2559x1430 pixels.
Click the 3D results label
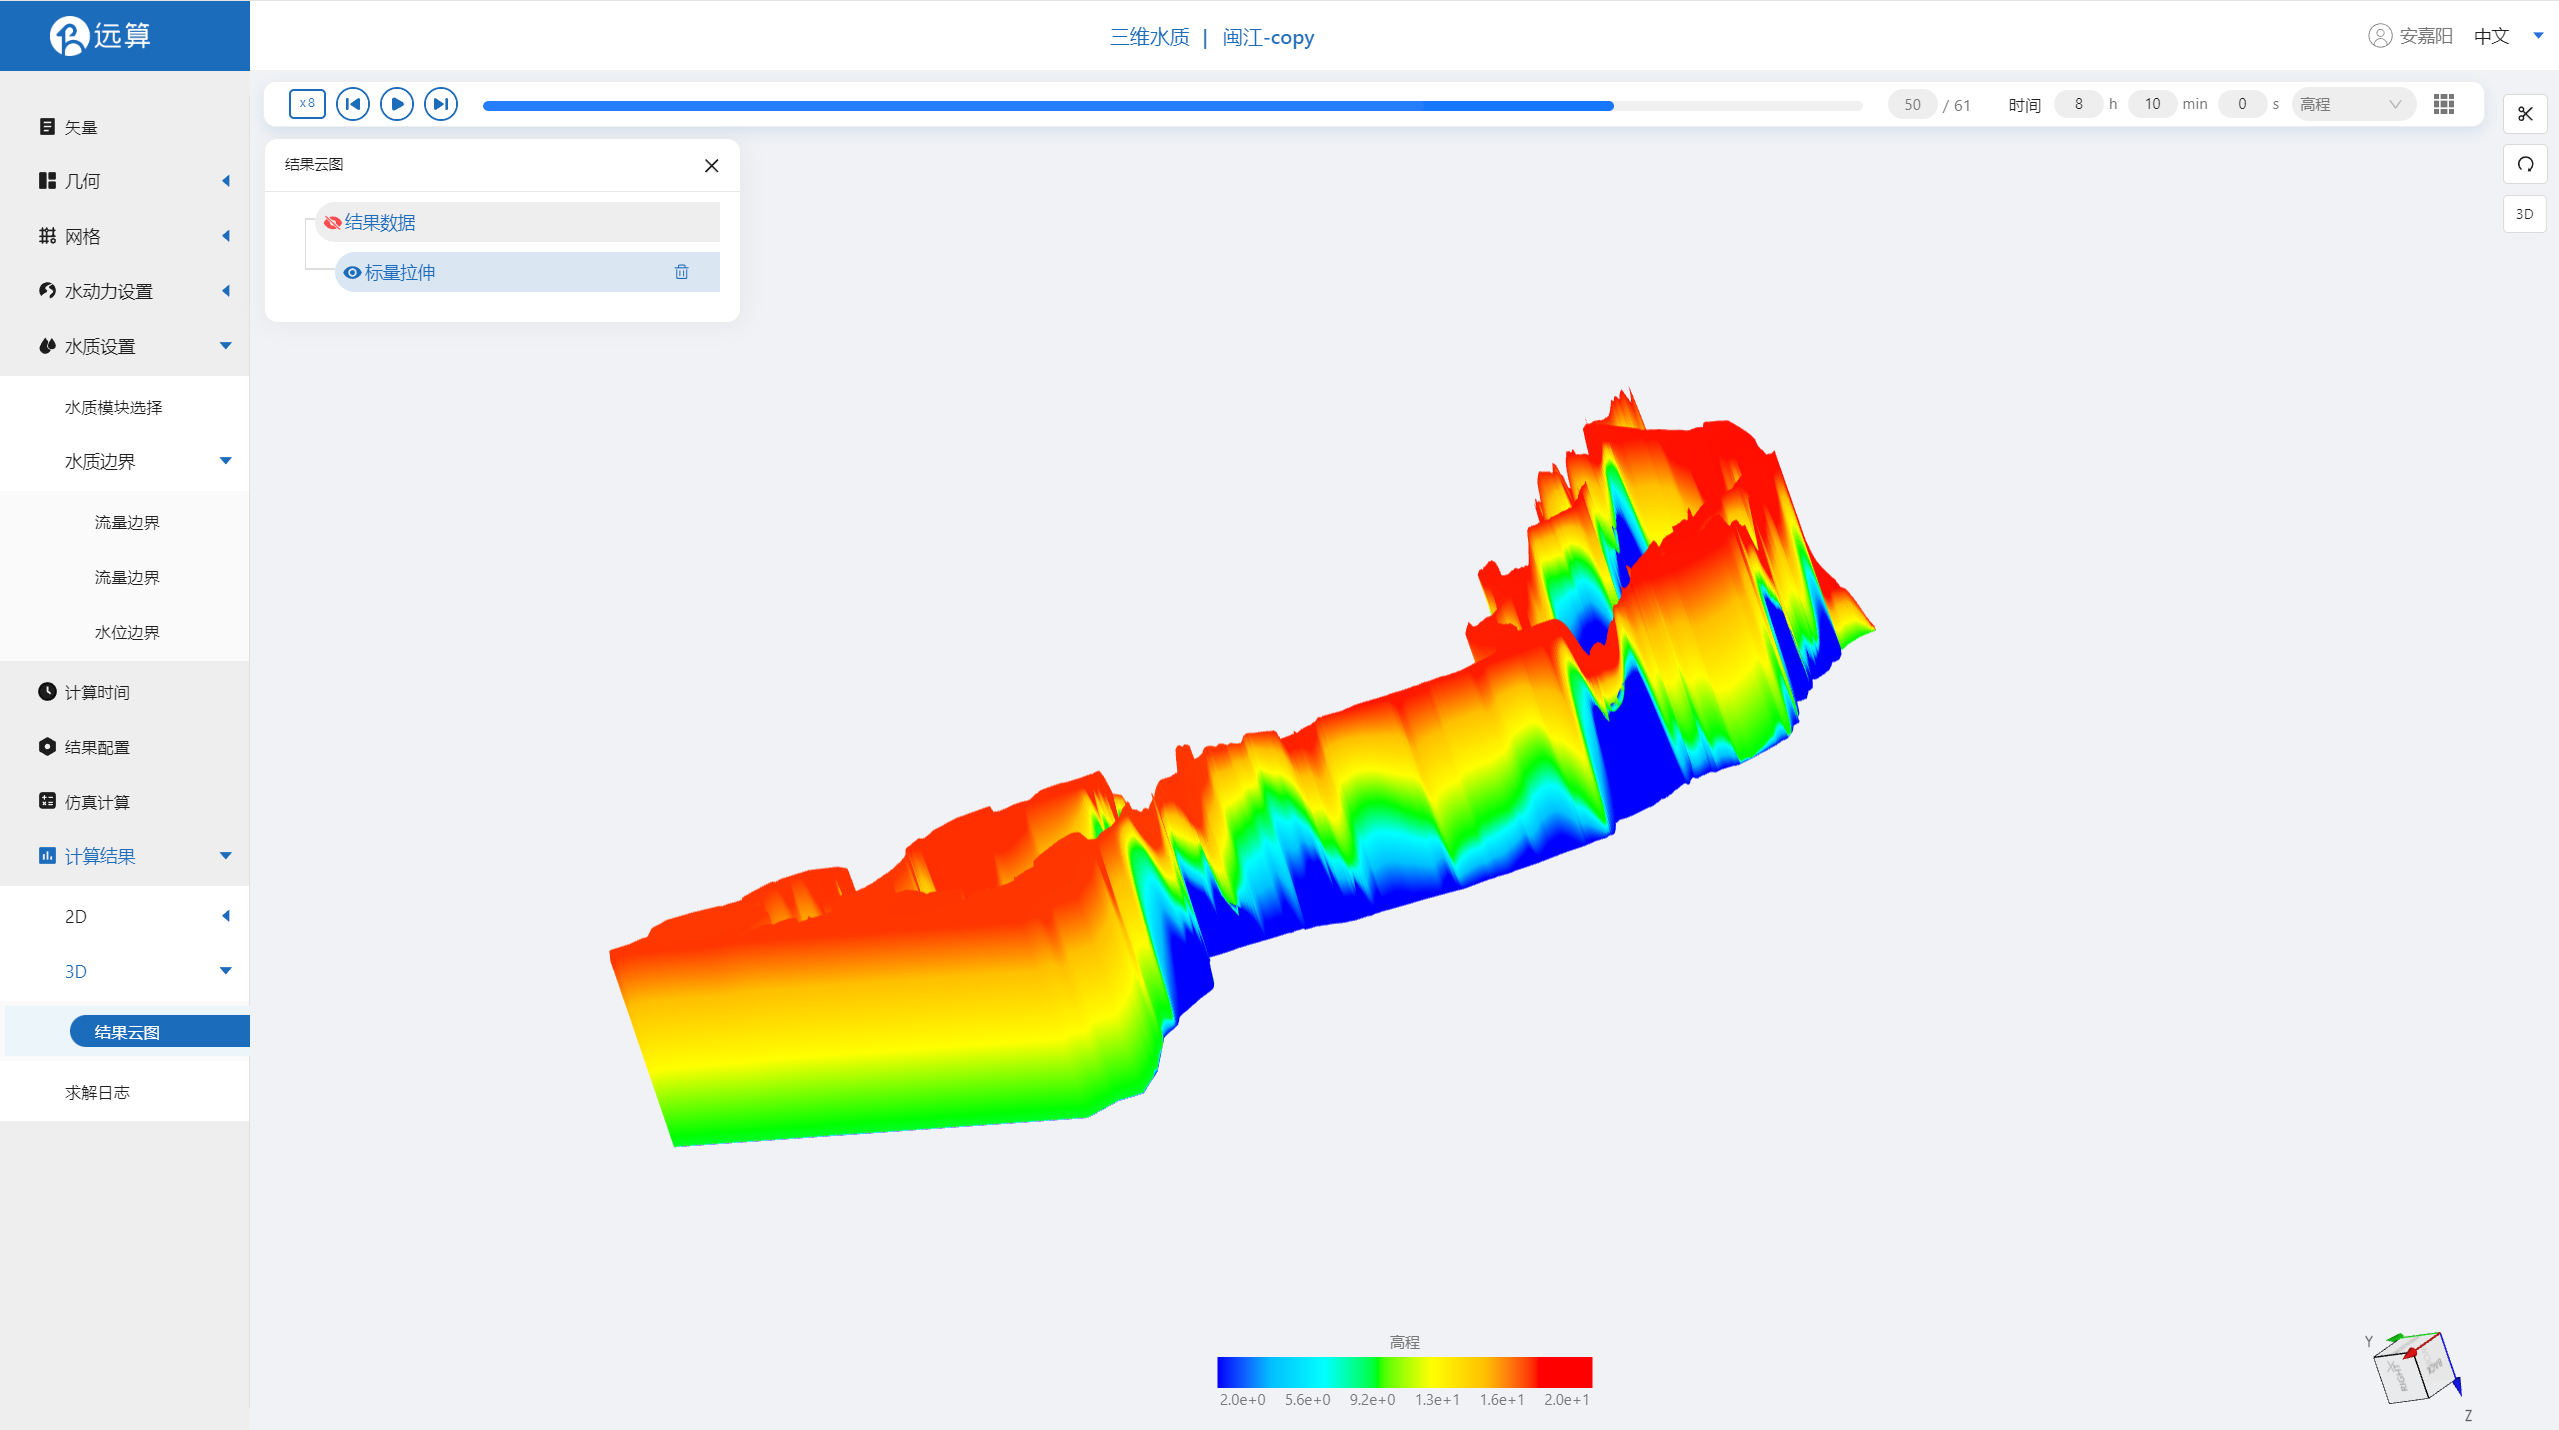coord(76,971)
